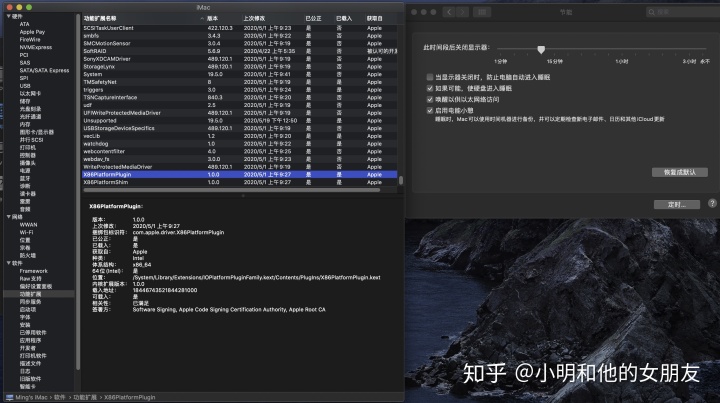
Task: Select the watchdog extension row
Action: tap(240, 144)
